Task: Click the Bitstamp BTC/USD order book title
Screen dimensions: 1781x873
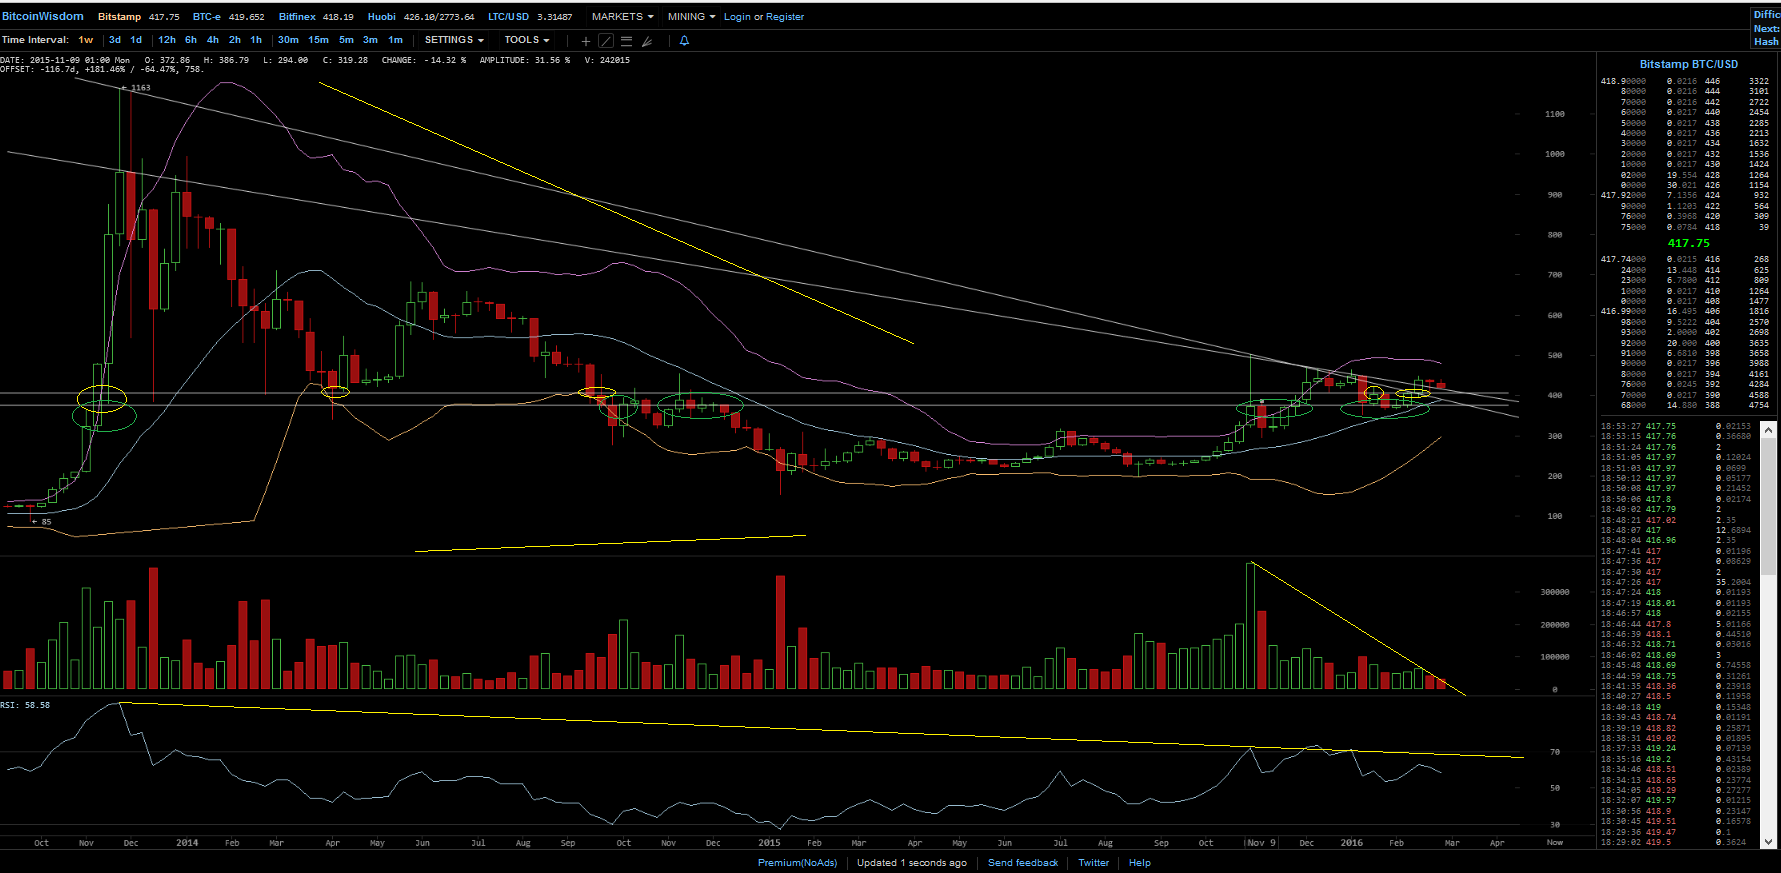Action: pos(1688,64)
